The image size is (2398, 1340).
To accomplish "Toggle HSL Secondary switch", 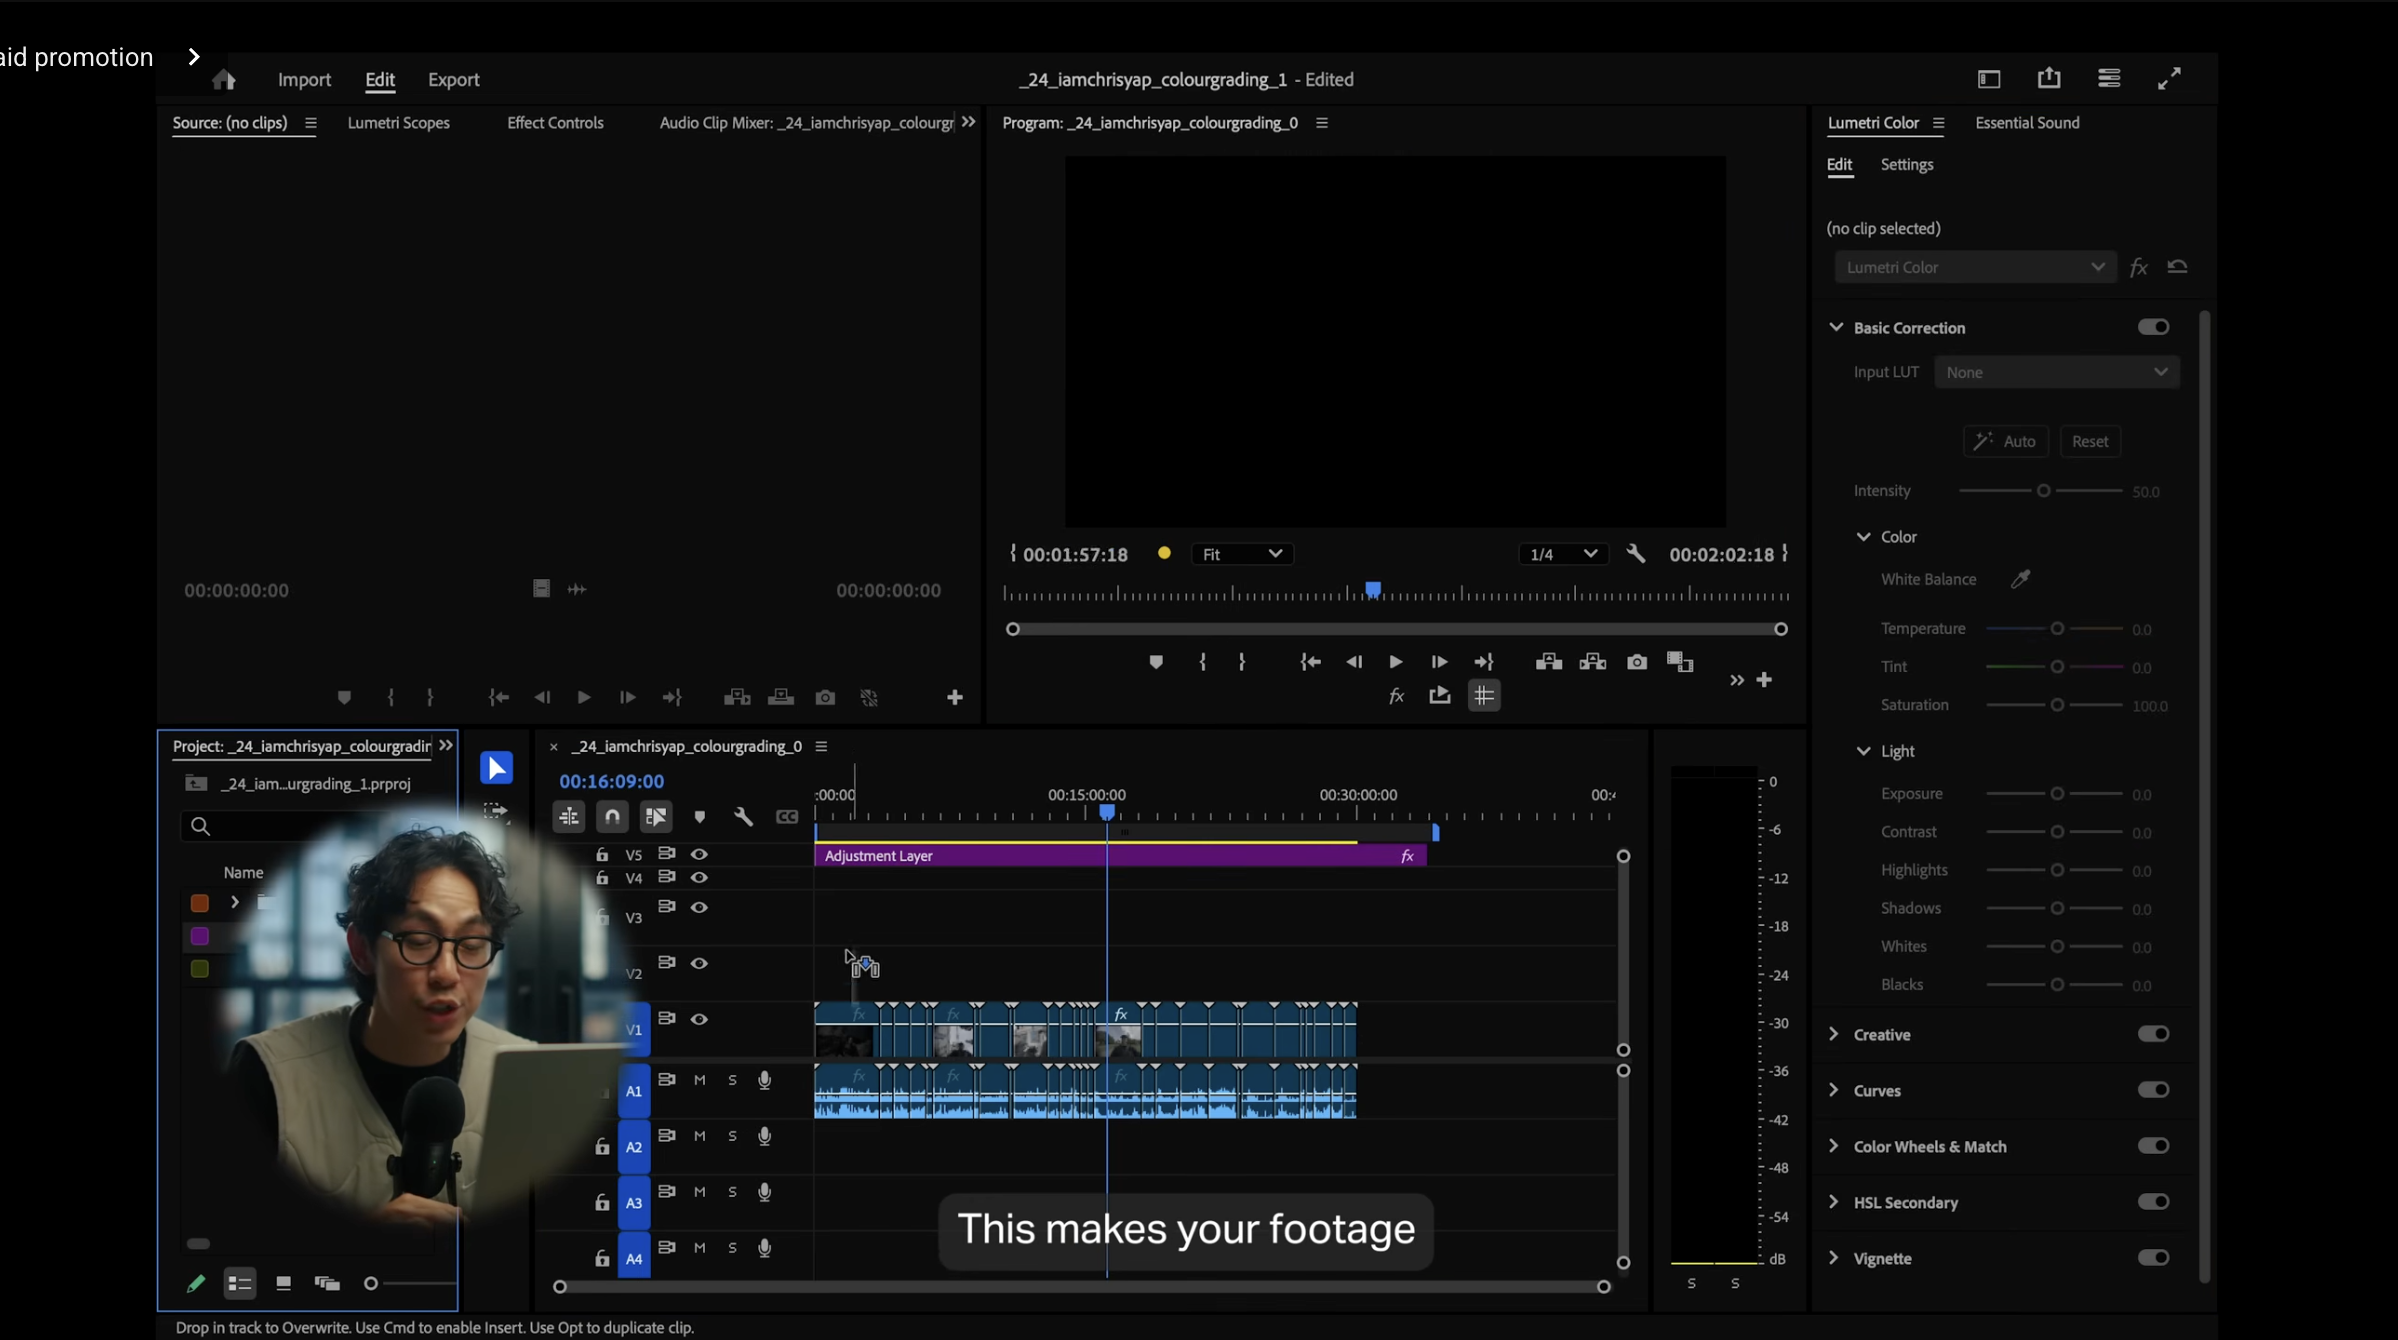I will click(x=2153, y=1202).
